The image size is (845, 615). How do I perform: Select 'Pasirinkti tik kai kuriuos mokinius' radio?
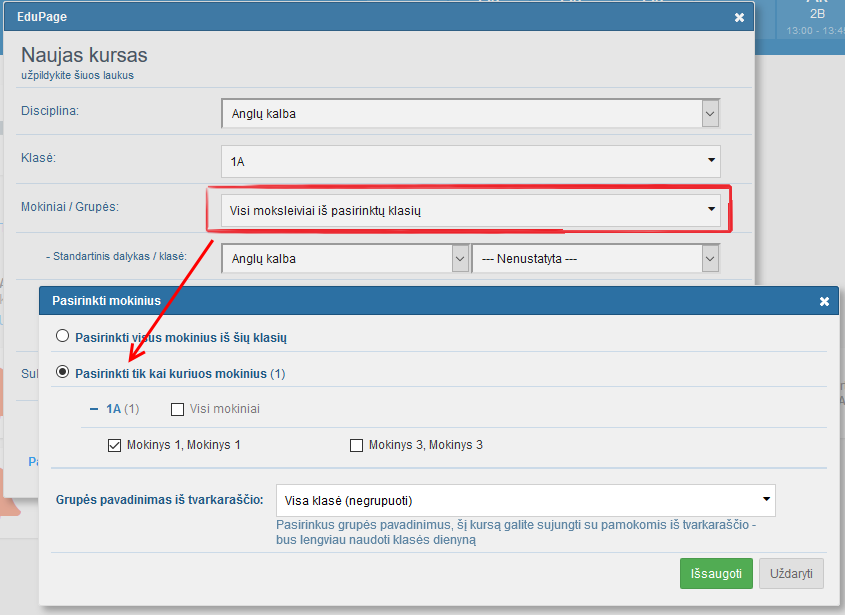[63, 372]
